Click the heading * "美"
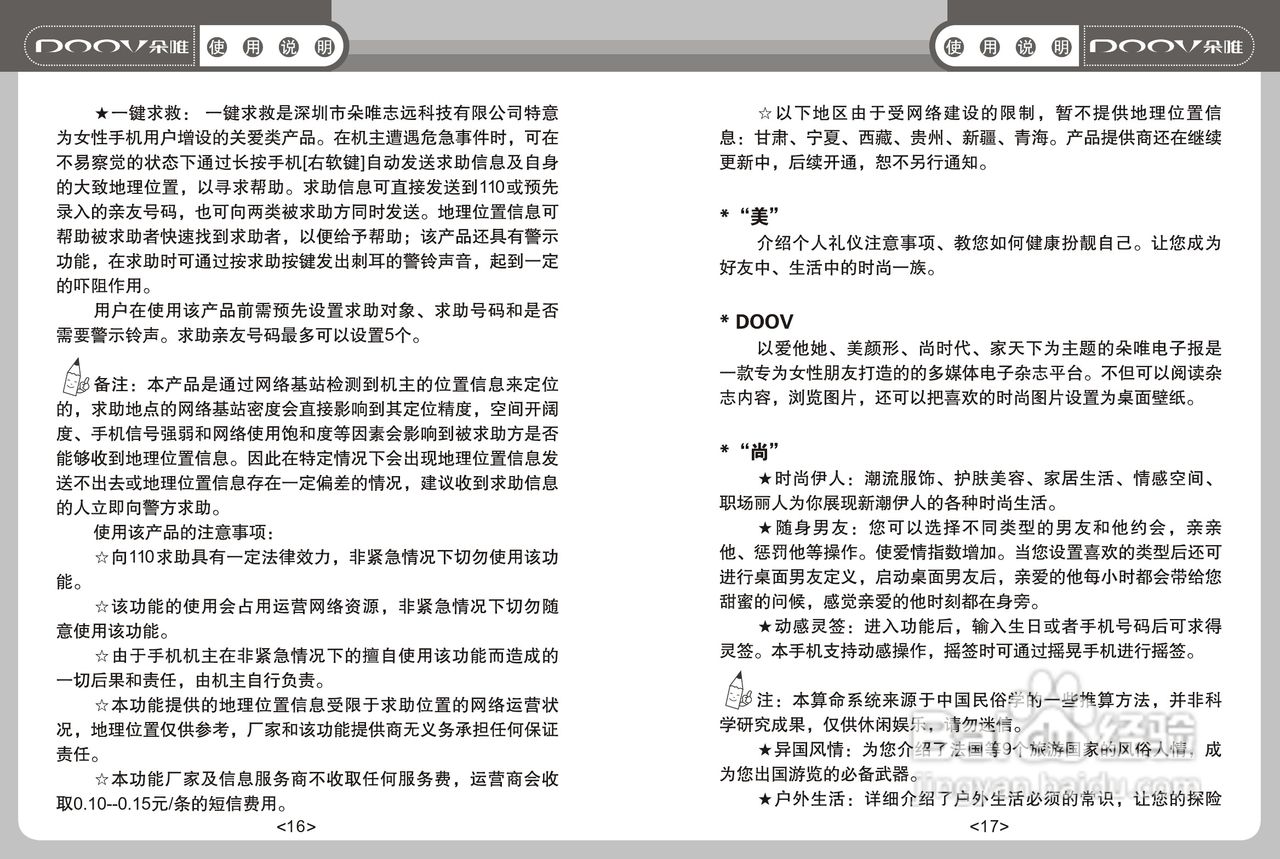Image resolution: width=1280 pixels, height=859 pixels. (749, 215)
